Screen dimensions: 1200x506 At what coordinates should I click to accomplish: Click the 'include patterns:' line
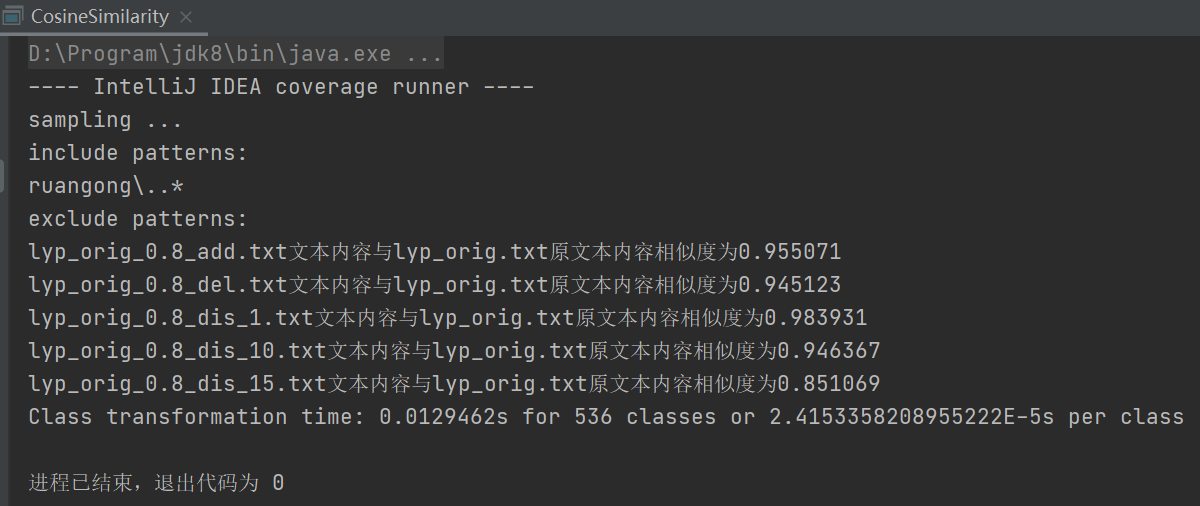(137, 153)
